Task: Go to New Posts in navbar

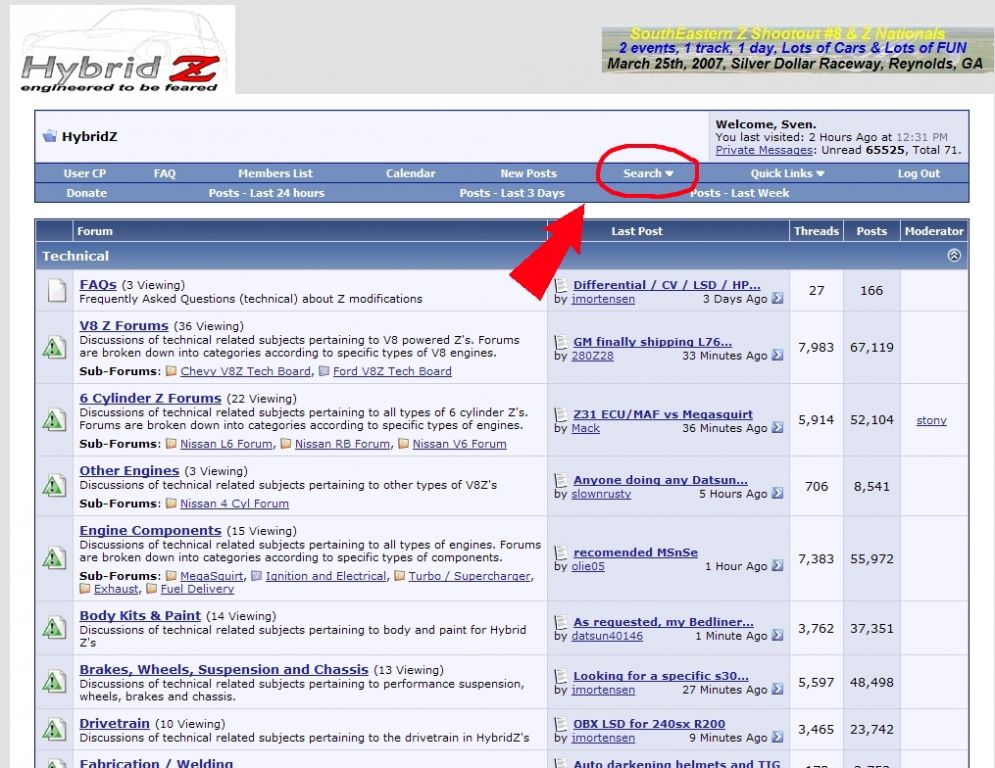Action: [528, 174]
